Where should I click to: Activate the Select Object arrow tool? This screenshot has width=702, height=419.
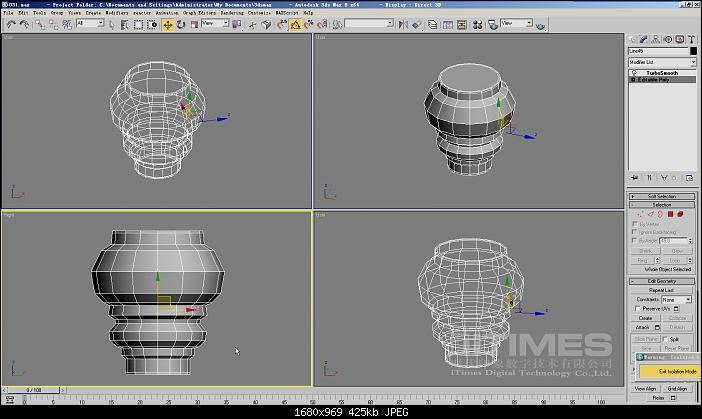pos(112,24)
